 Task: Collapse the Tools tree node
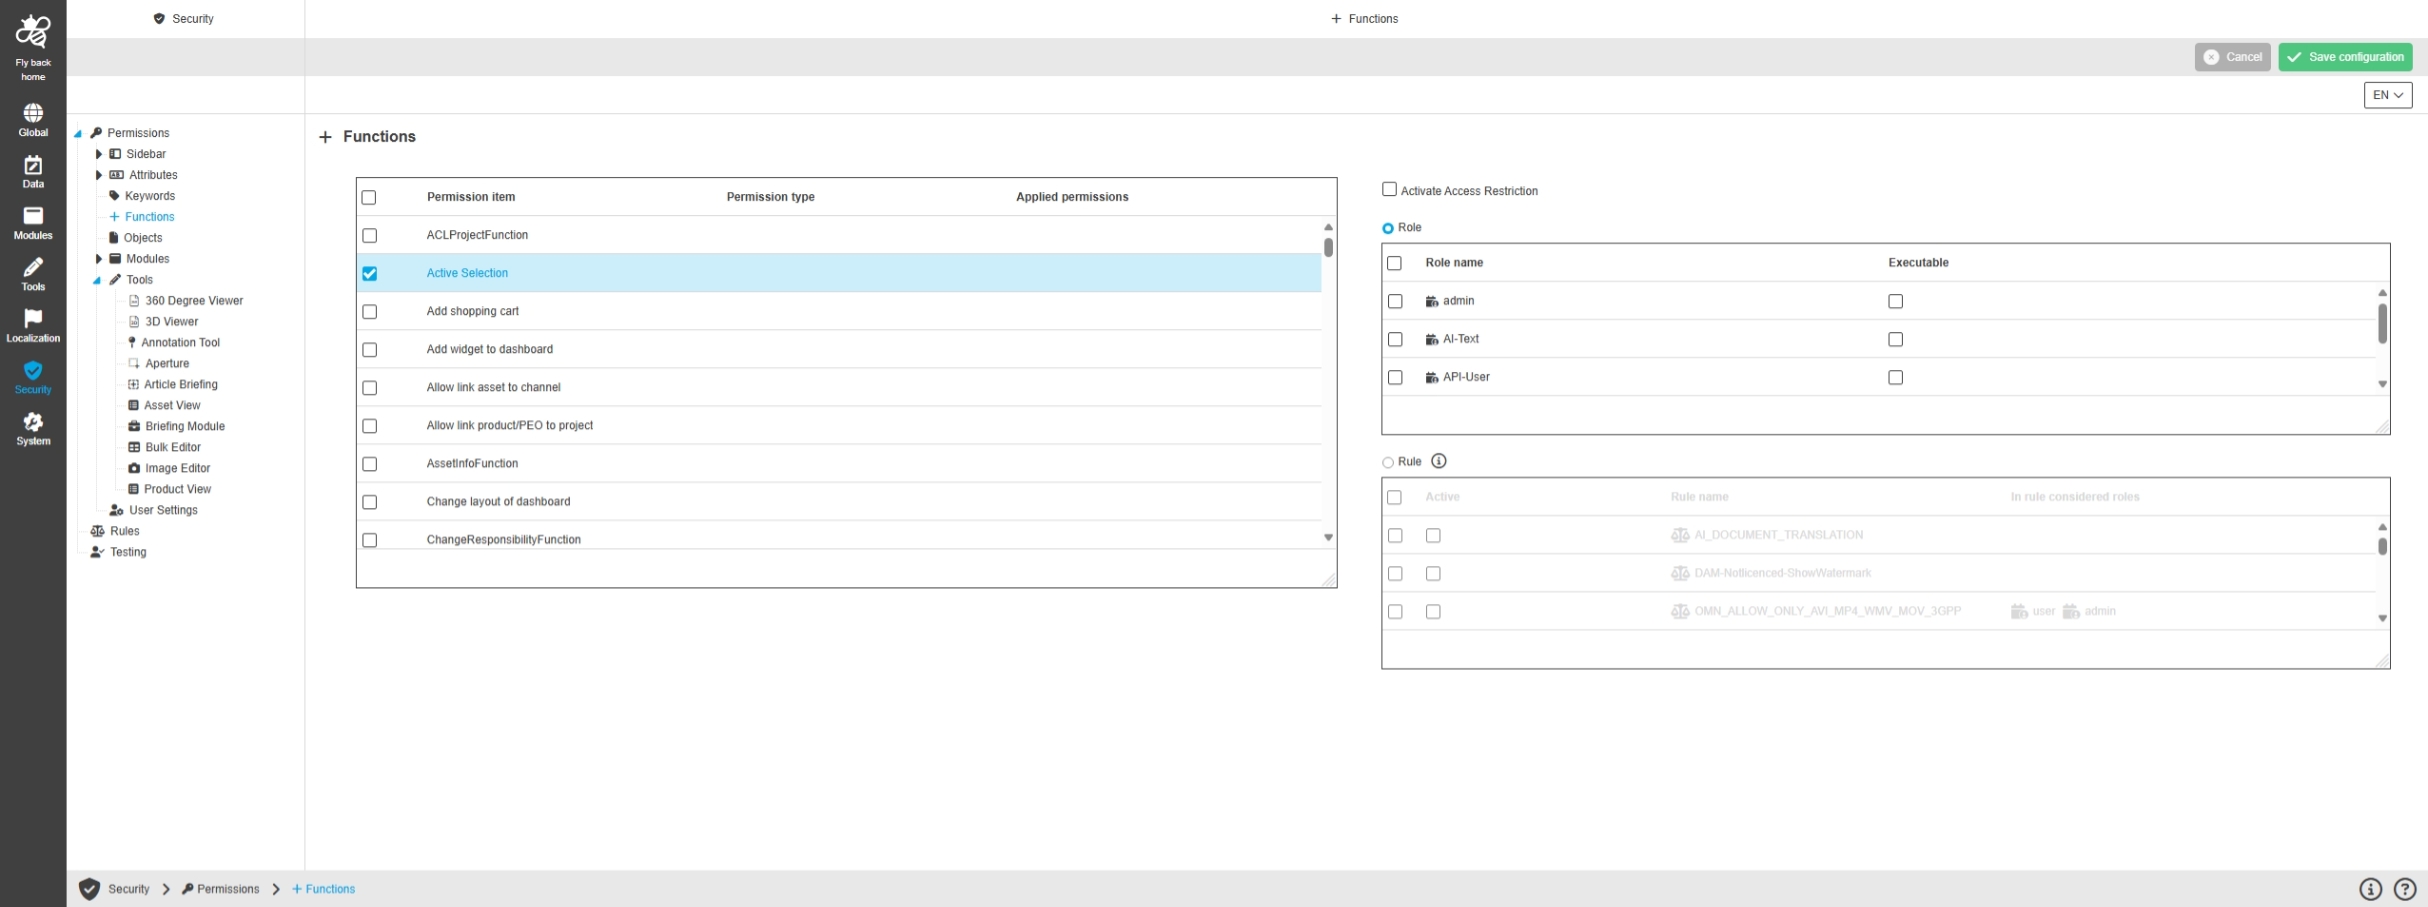97,281
